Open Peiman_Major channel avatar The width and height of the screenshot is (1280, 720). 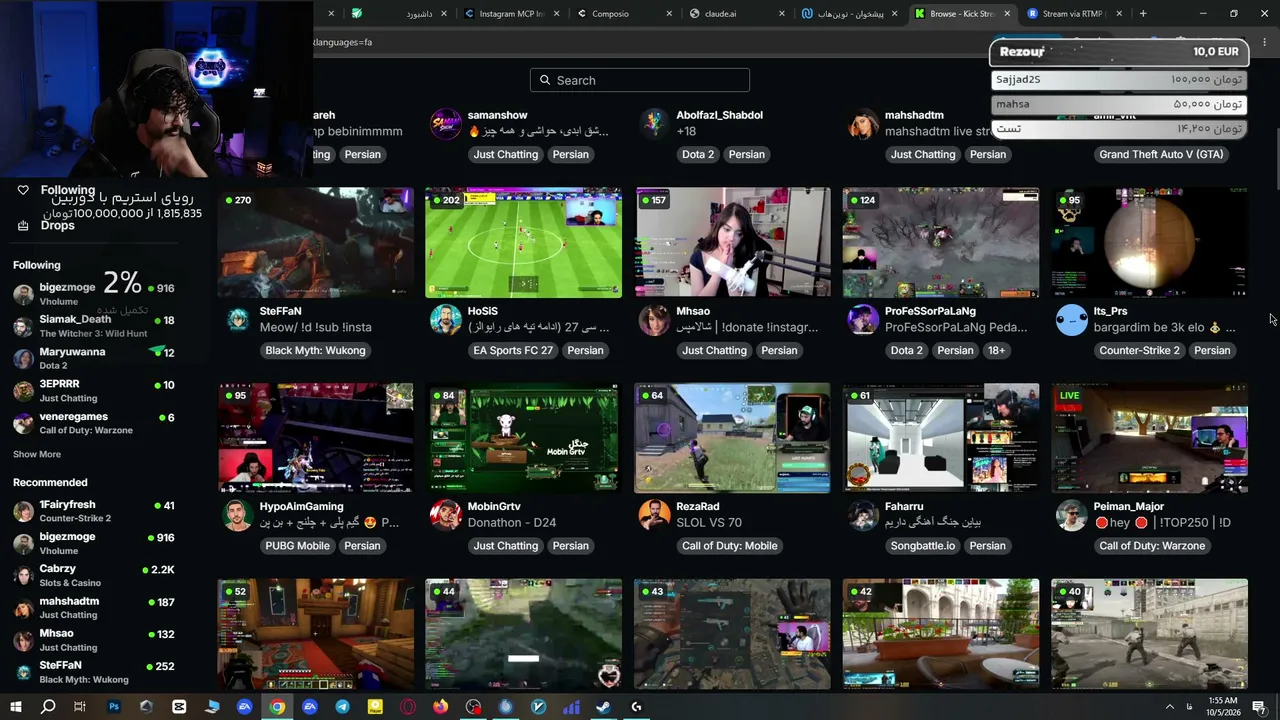(1071, 515)
